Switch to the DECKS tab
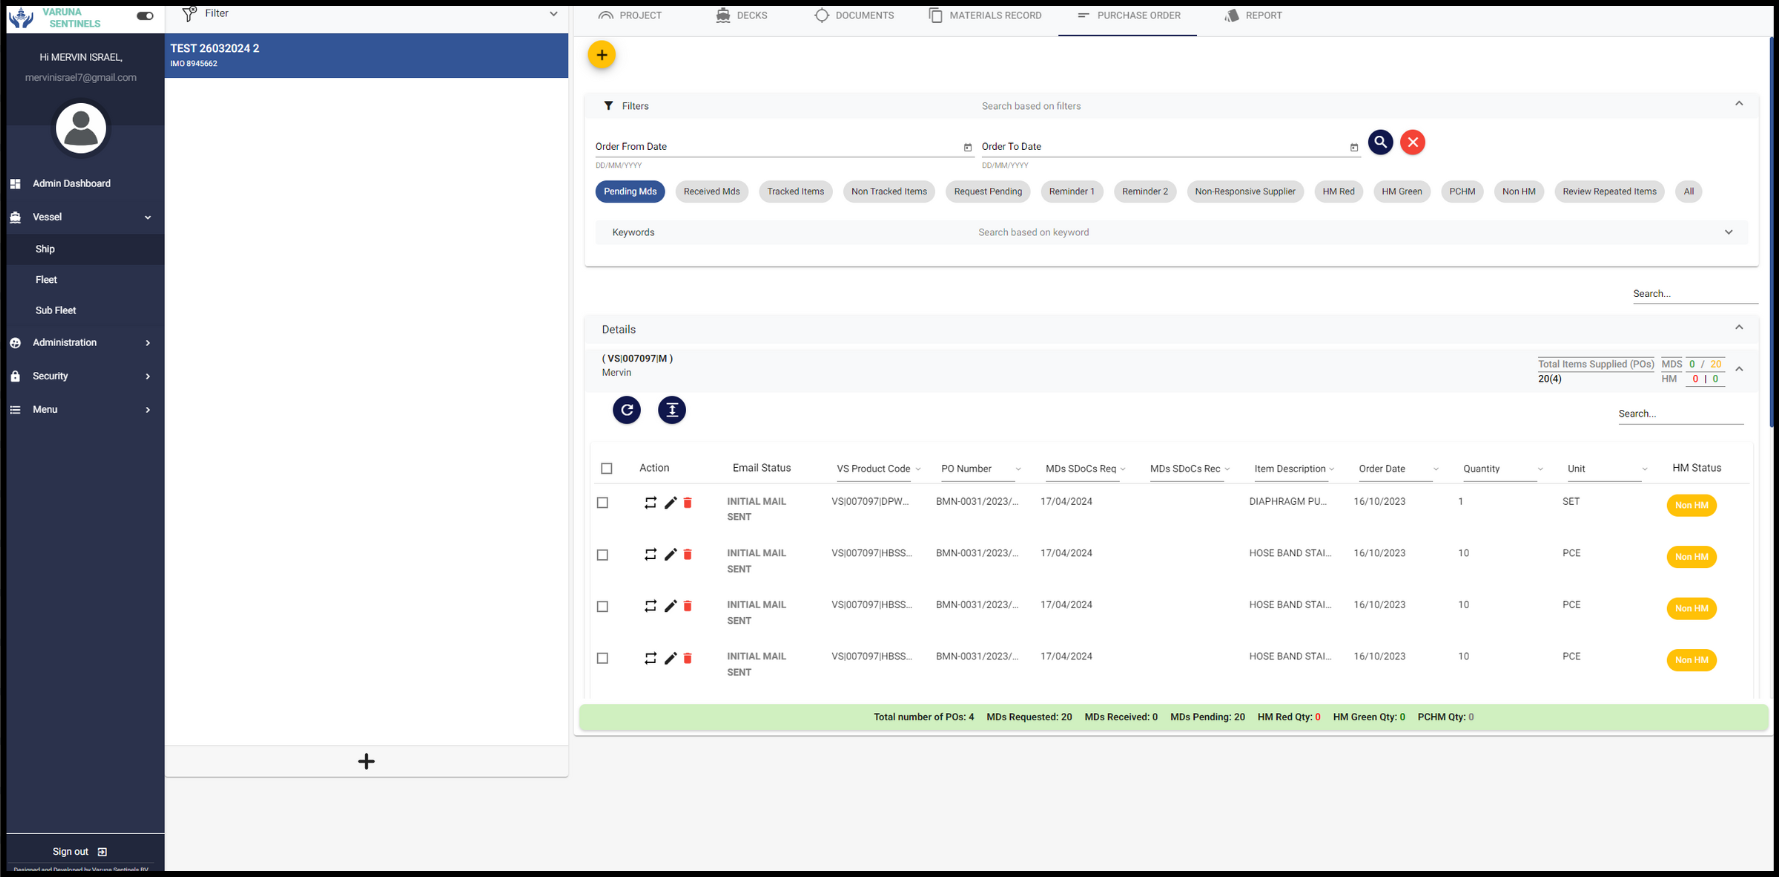Screen dimensions: 1779x877 (742, 16)
